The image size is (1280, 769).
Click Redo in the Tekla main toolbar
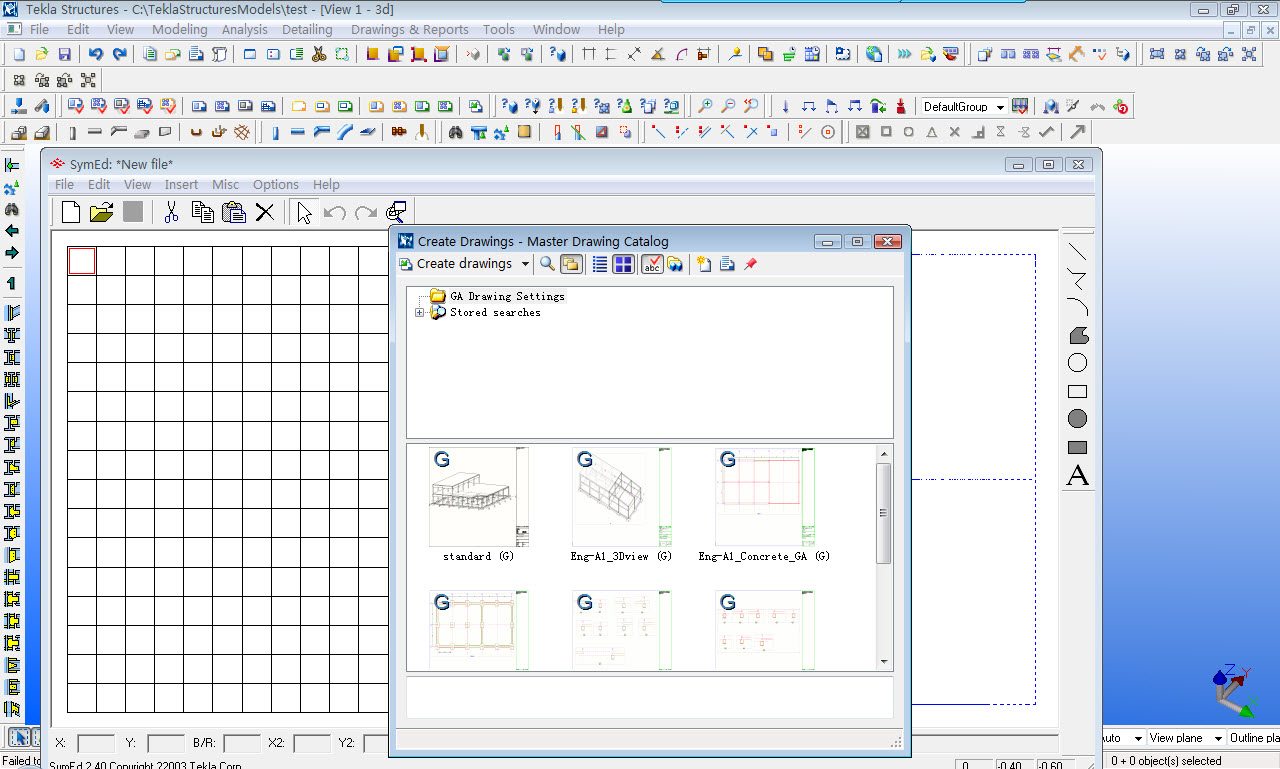tap(120, 54)
